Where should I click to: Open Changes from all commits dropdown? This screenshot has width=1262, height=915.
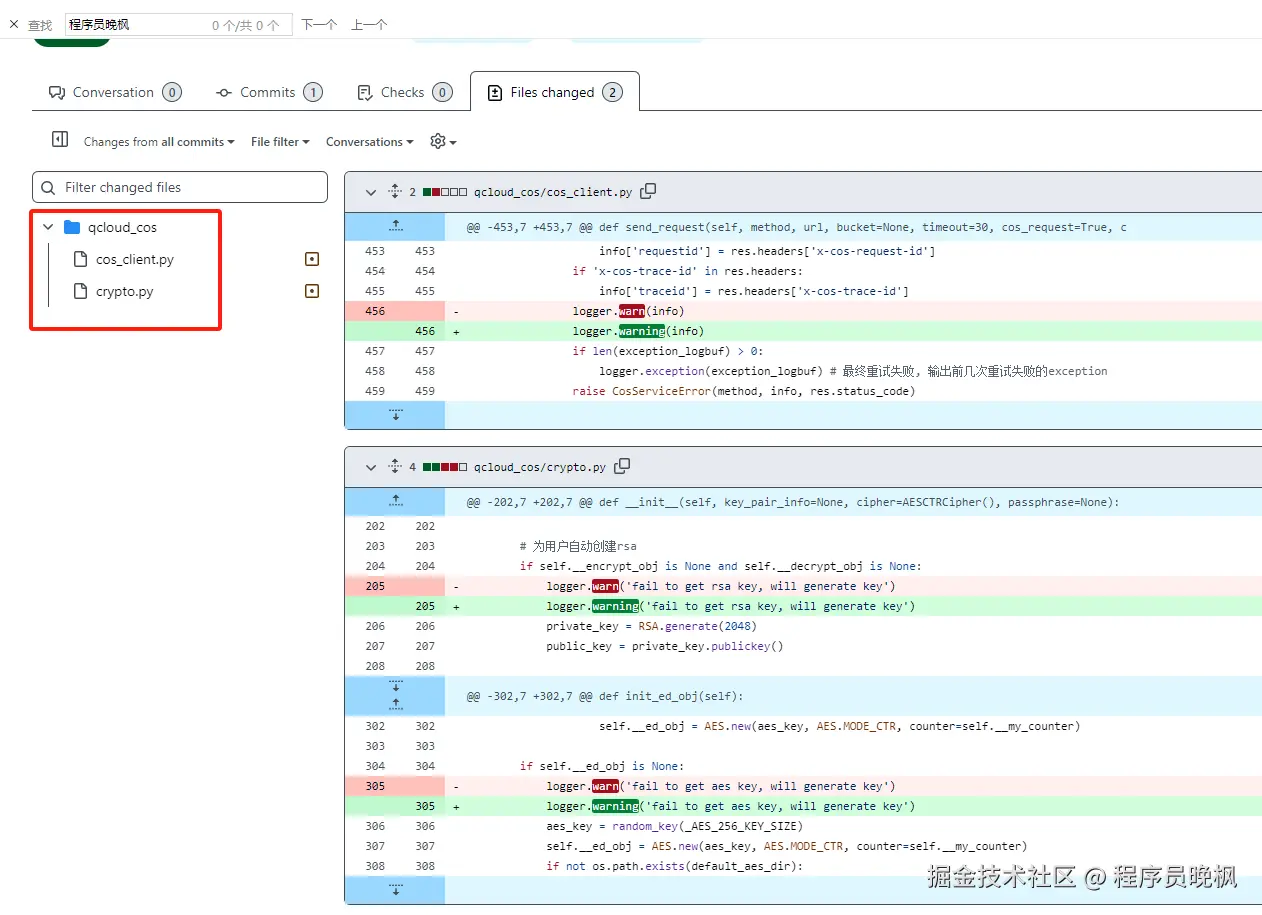coord(159,142)
